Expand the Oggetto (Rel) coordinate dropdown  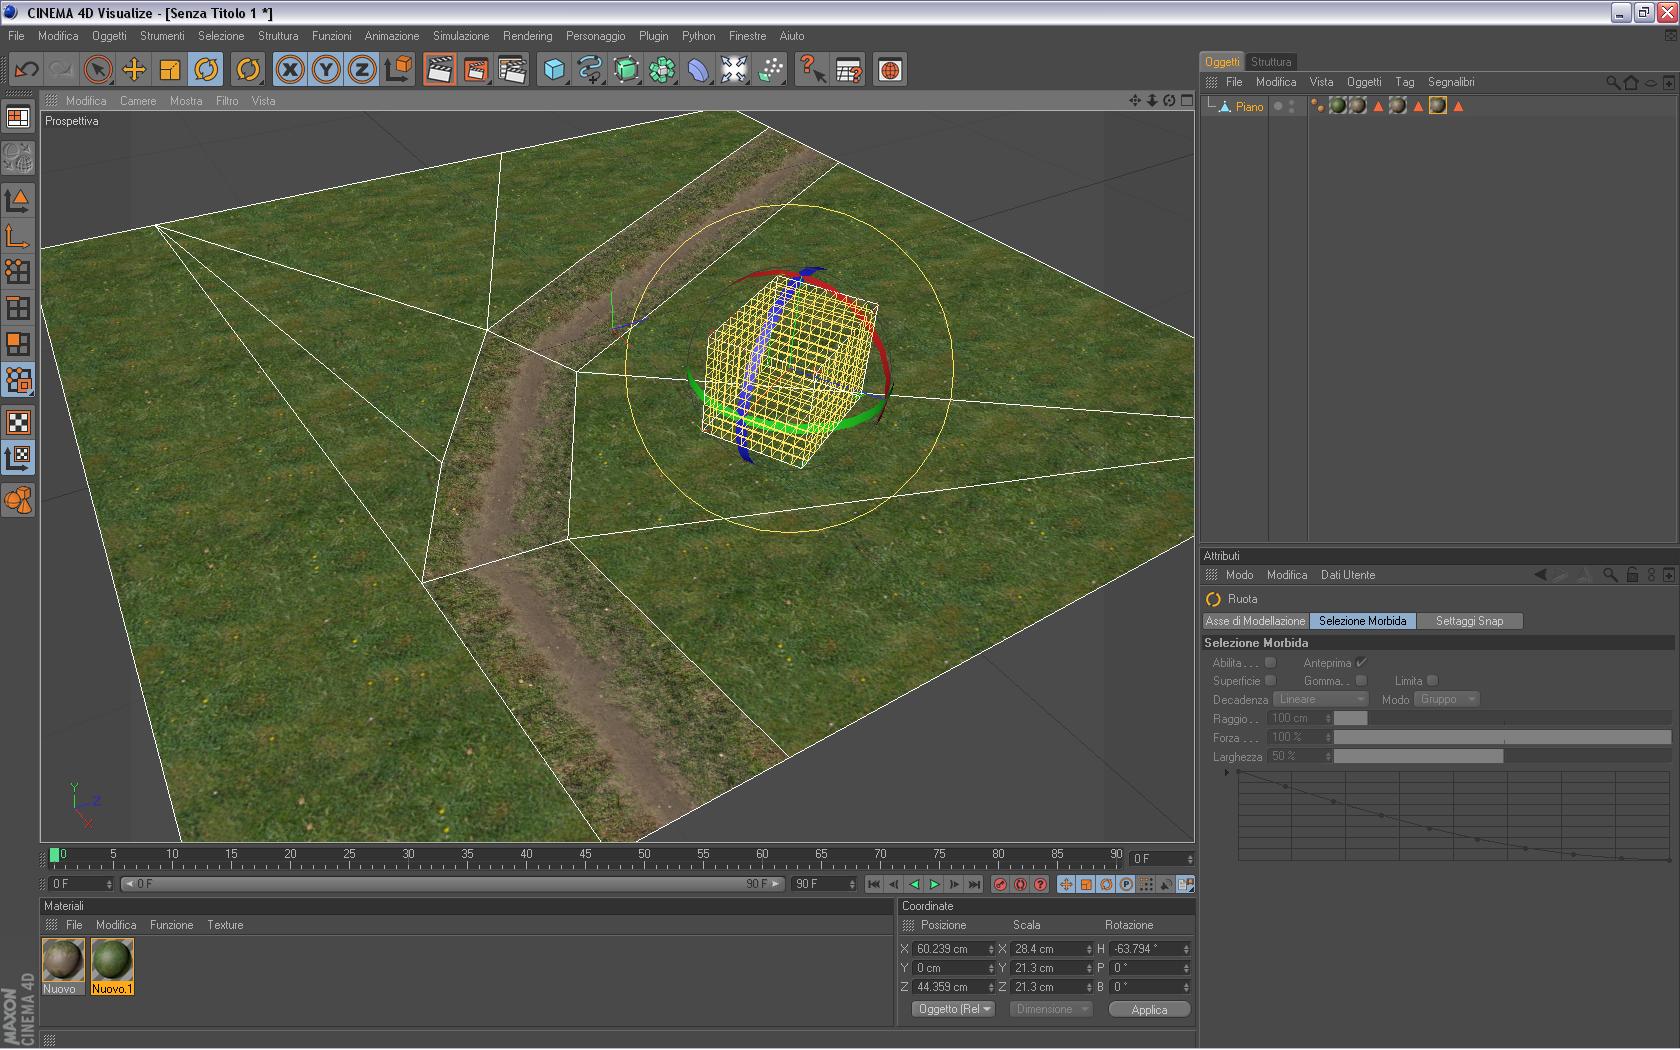[x=953, y=1009]
